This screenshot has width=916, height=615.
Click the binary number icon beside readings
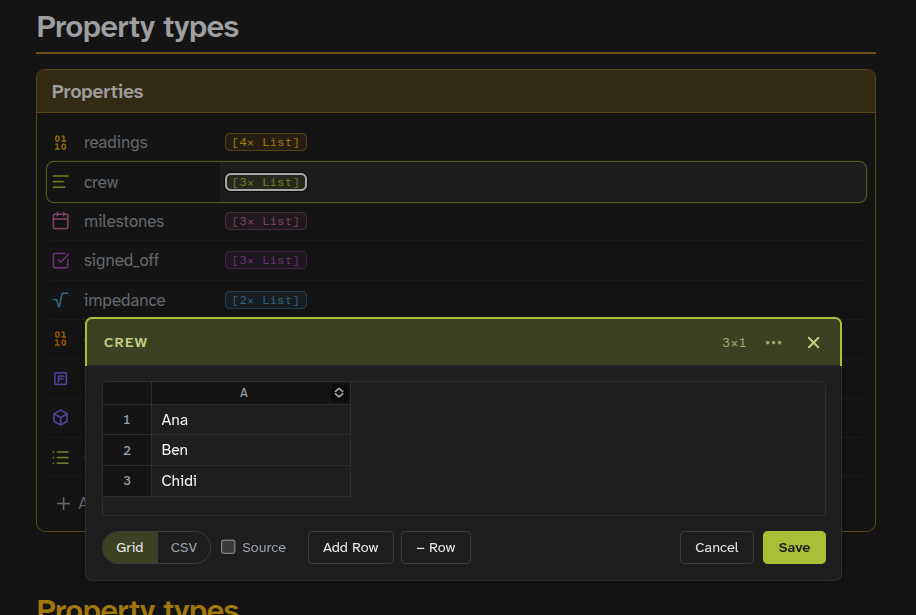[61, 143]
